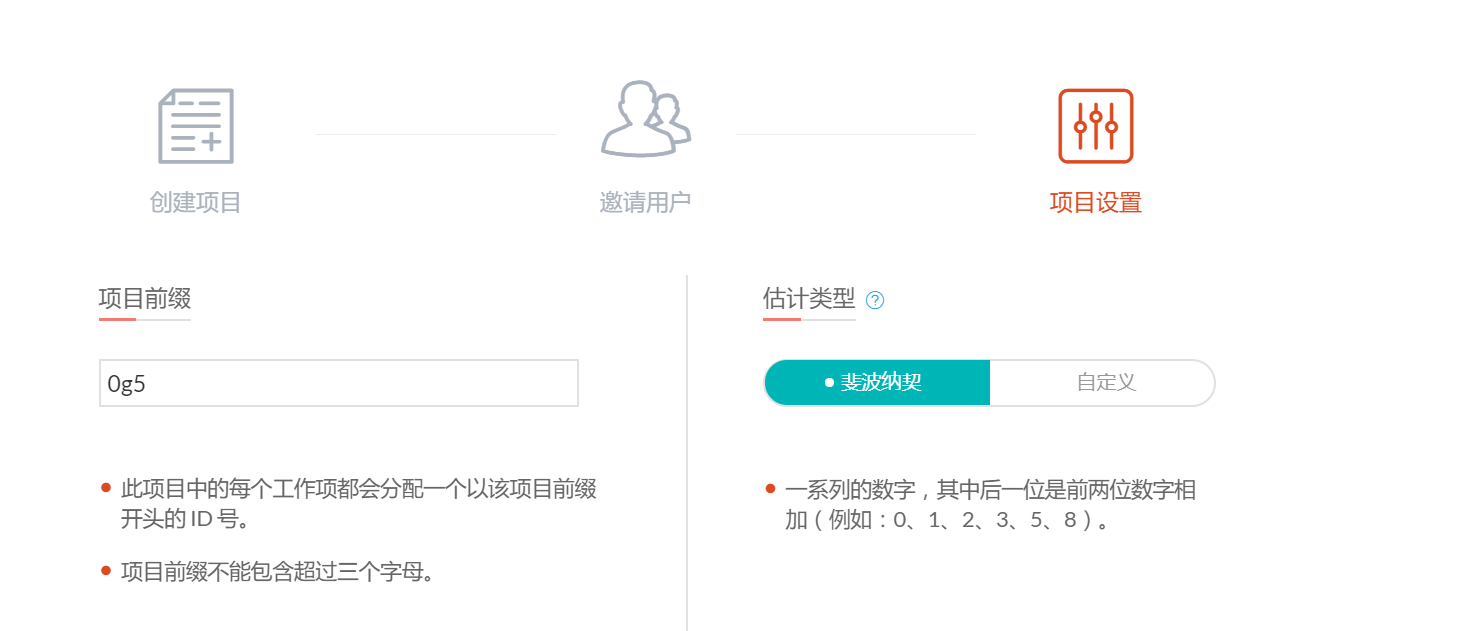Click the Invite Users people icon
This screenshot has width=1472, height=631.
pos(645,120)
